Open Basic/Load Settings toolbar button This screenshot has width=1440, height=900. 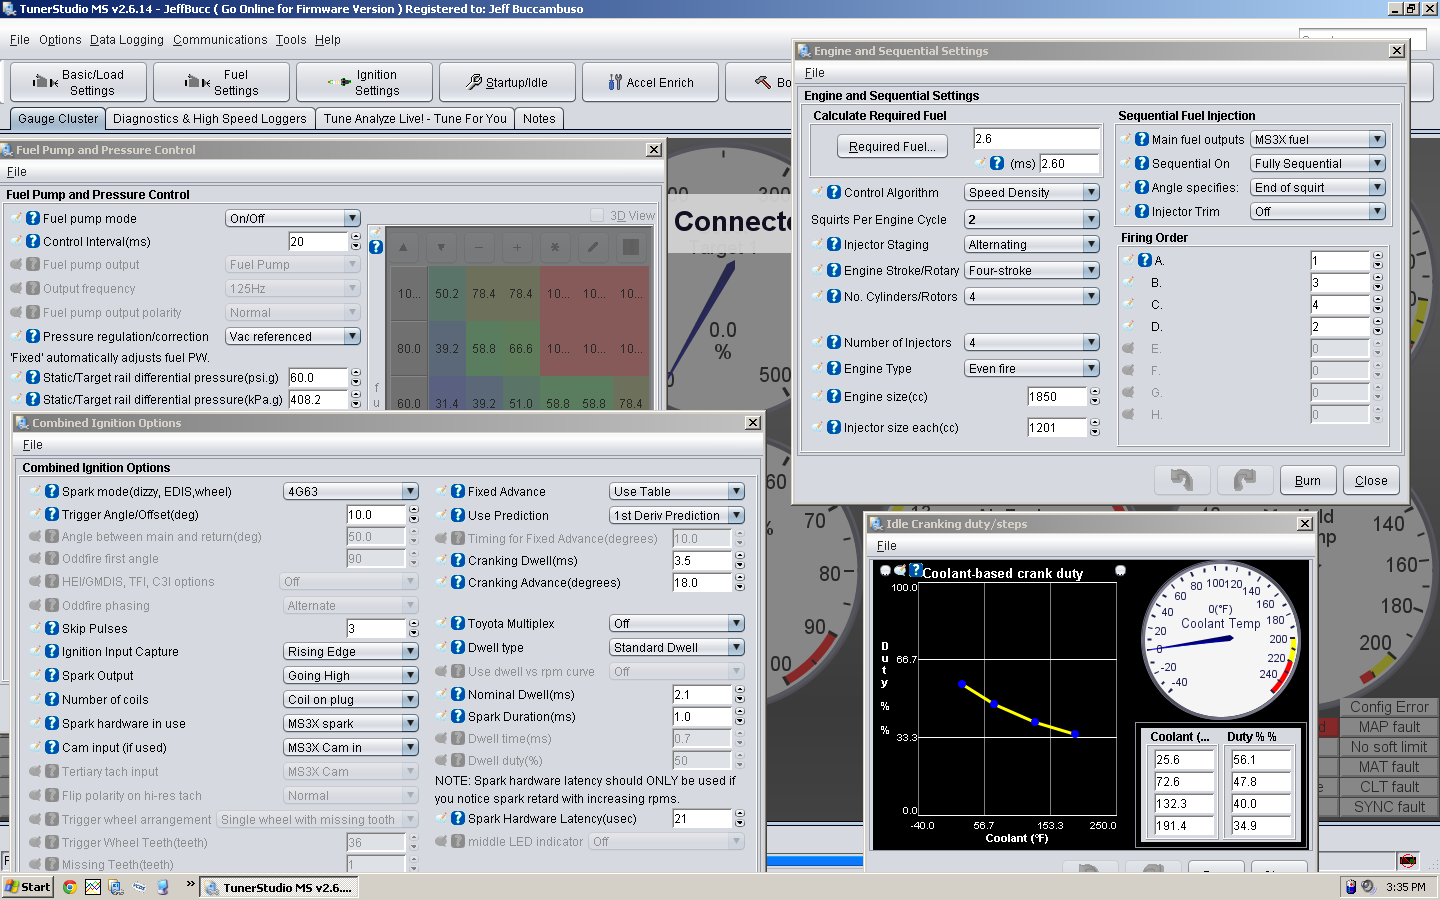(x=78, y=82)
